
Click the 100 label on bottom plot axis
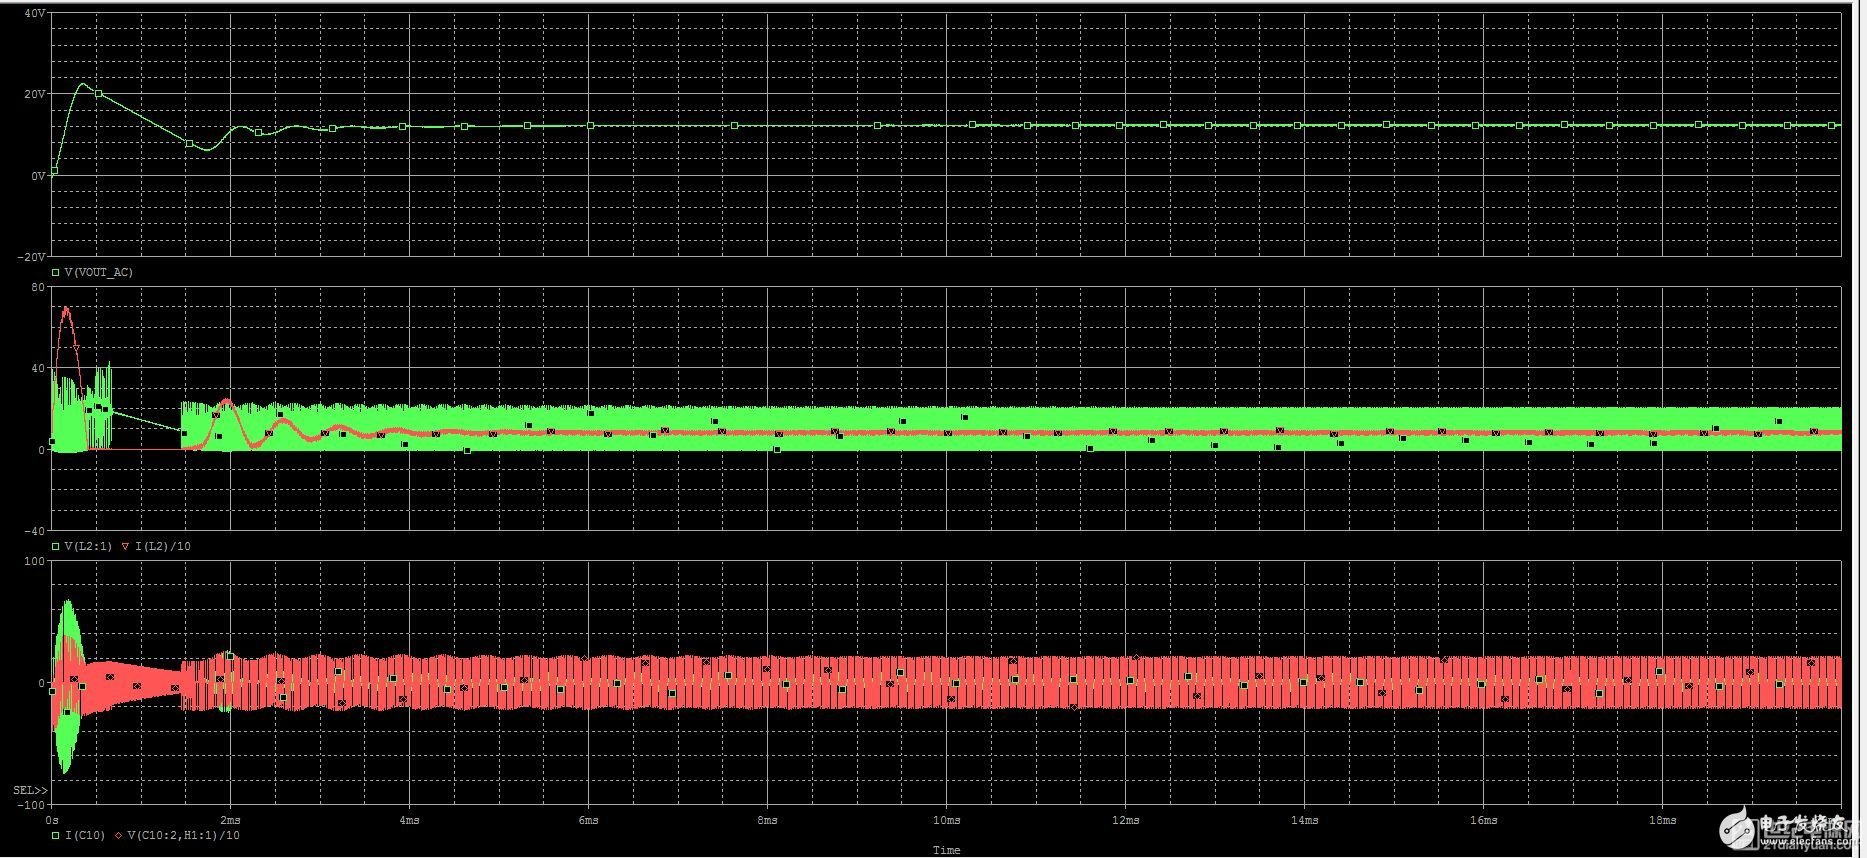tap(35, 561)
